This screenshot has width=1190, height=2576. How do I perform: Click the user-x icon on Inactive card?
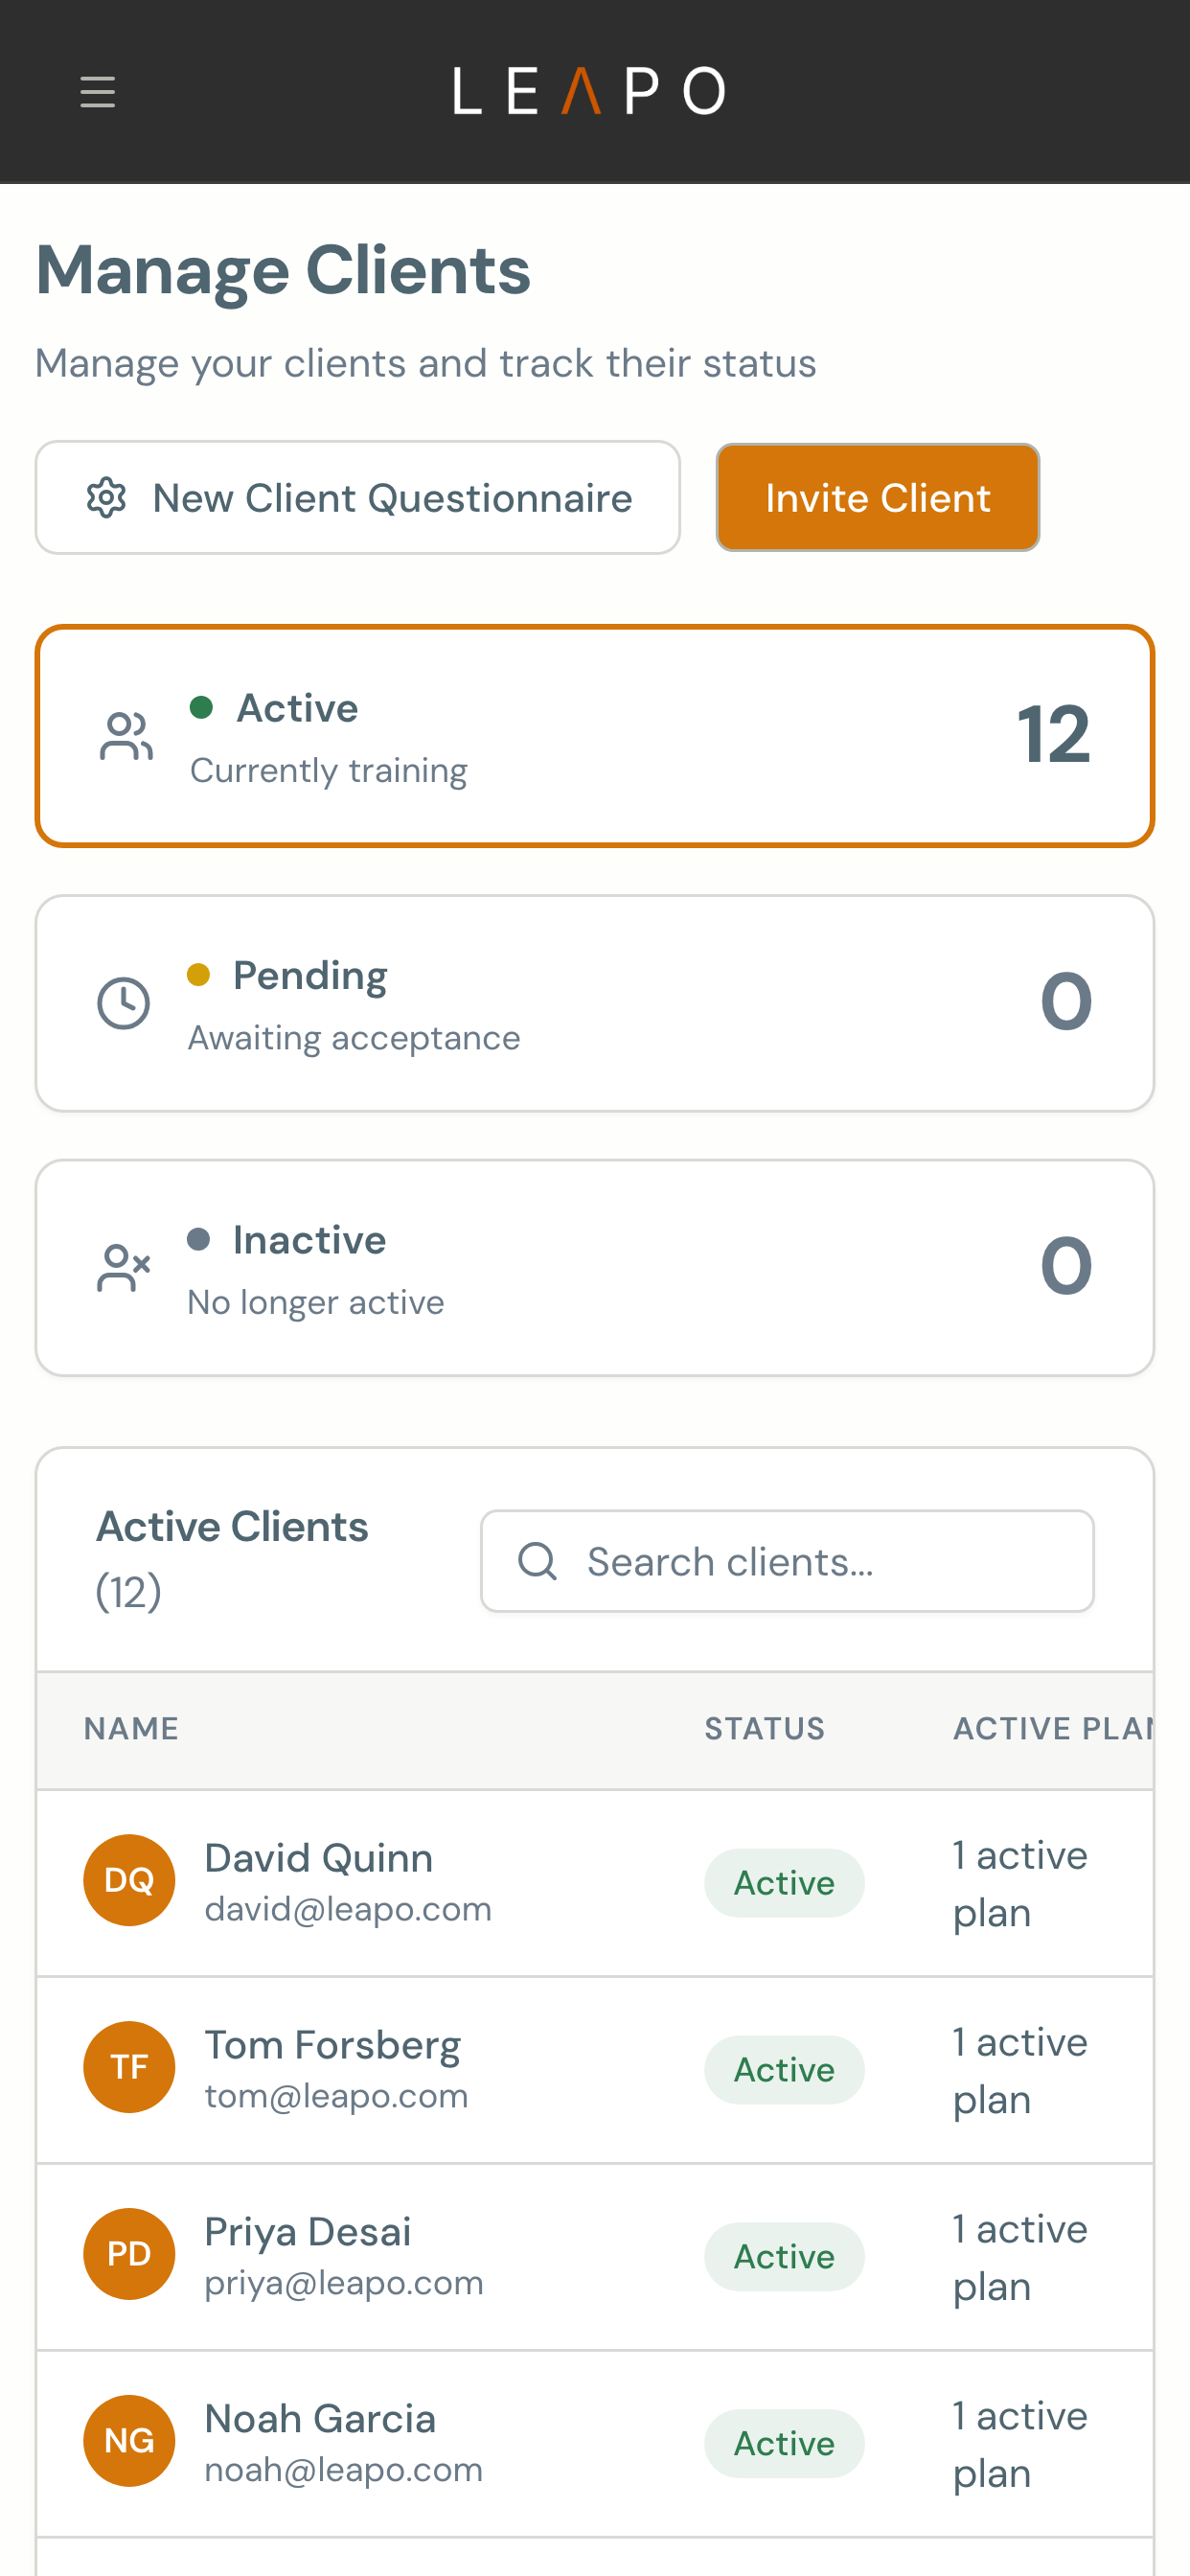point(123,1268)
